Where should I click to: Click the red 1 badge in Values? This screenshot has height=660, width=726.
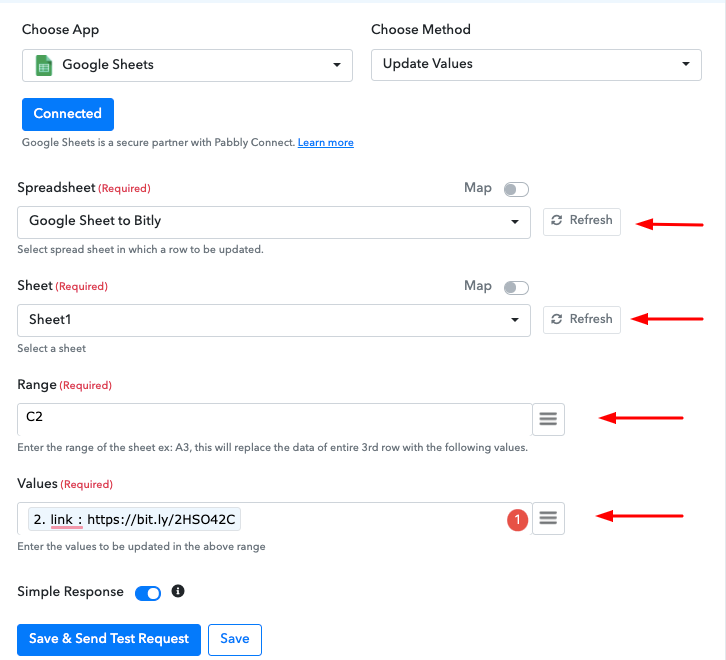517,520
